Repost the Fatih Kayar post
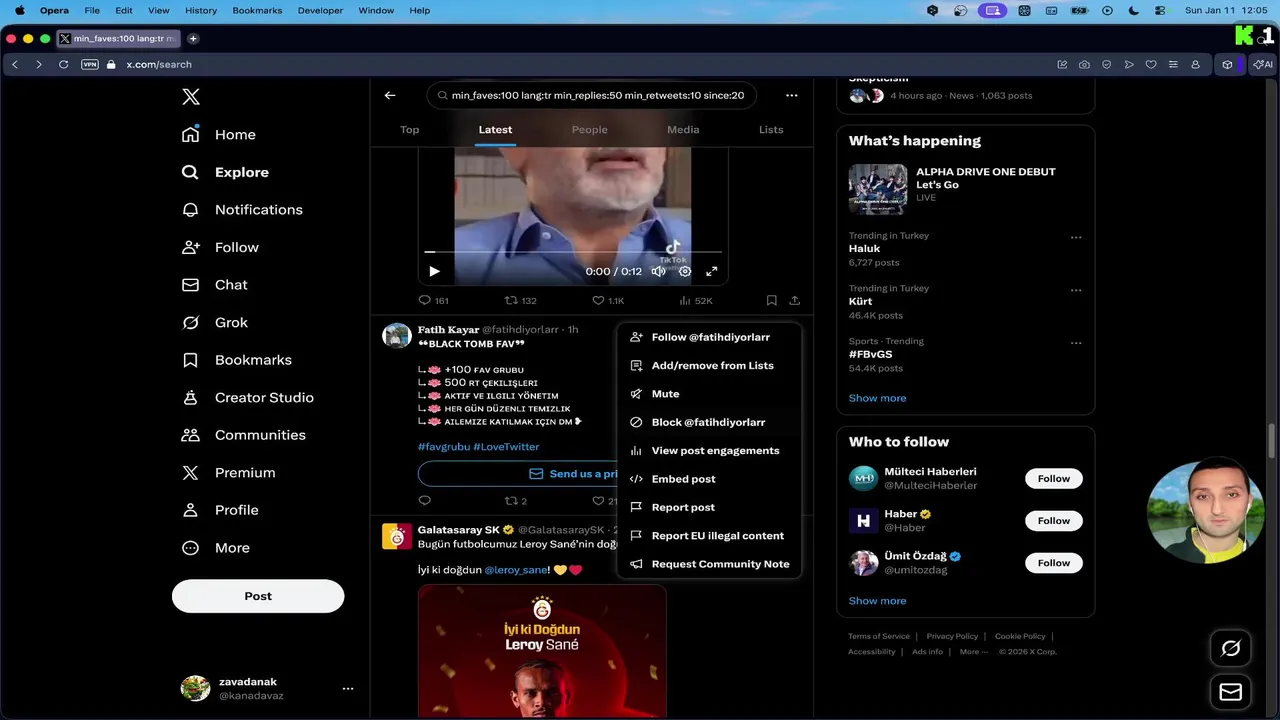 (x=515, y=501)
